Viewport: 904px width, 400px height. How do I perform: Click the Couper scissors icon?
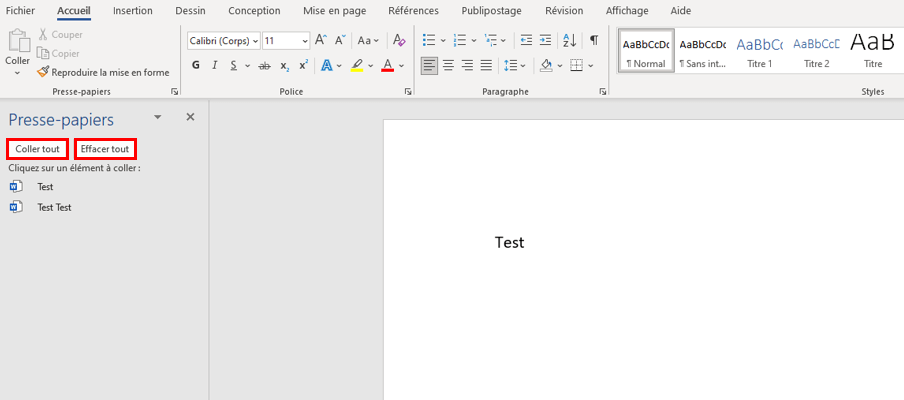pyautogui.click(x=43, y=35)
